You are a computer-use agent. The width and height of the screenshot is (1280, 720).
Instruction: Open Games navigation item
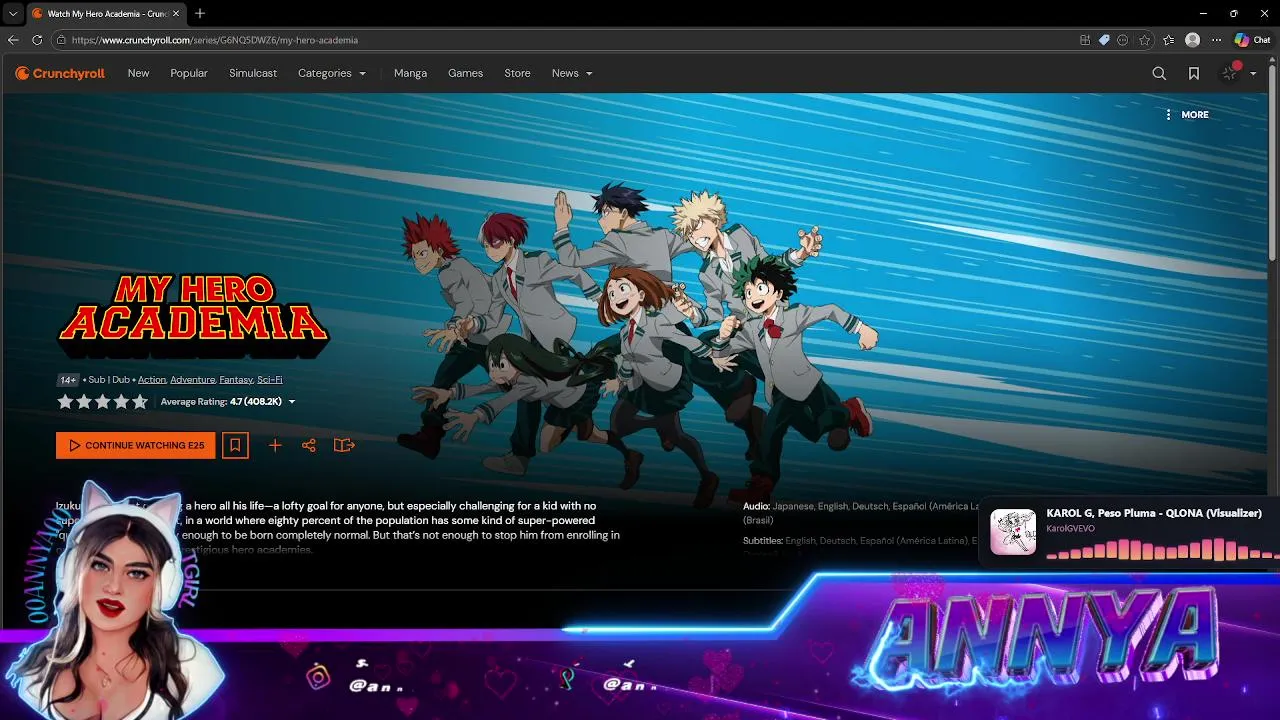465,73
